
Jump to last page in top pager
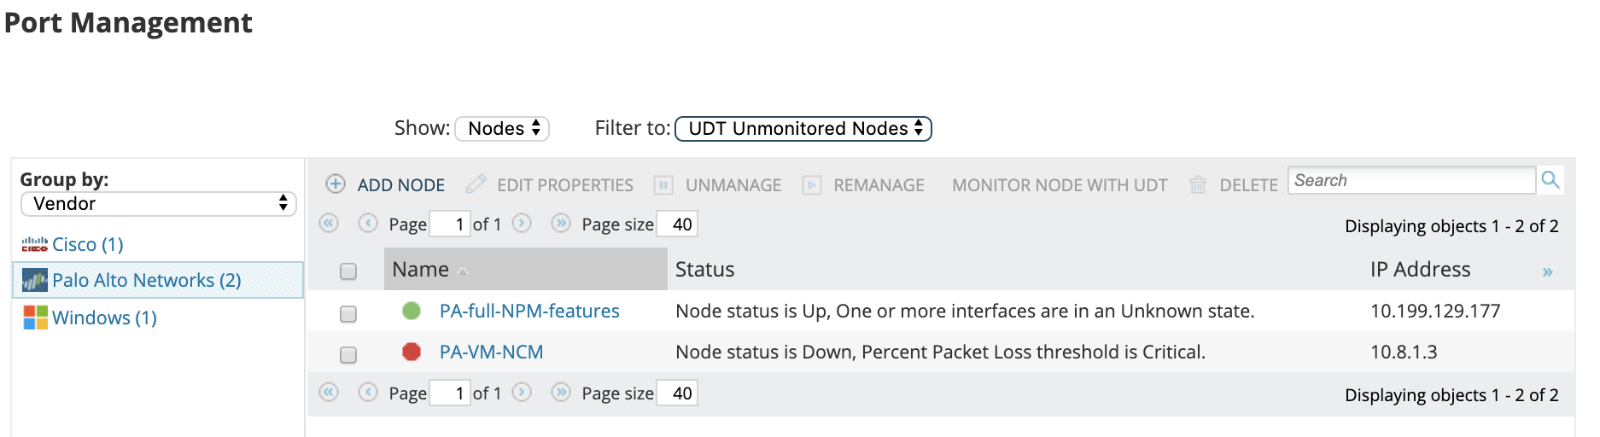560,224
